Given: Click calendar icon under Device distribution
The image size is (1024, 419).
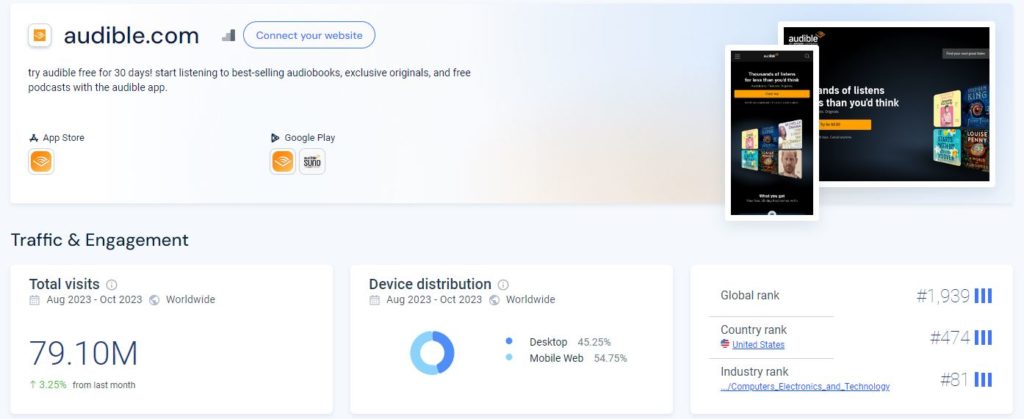Looking at the screenshot, I should tap(374, 300).
